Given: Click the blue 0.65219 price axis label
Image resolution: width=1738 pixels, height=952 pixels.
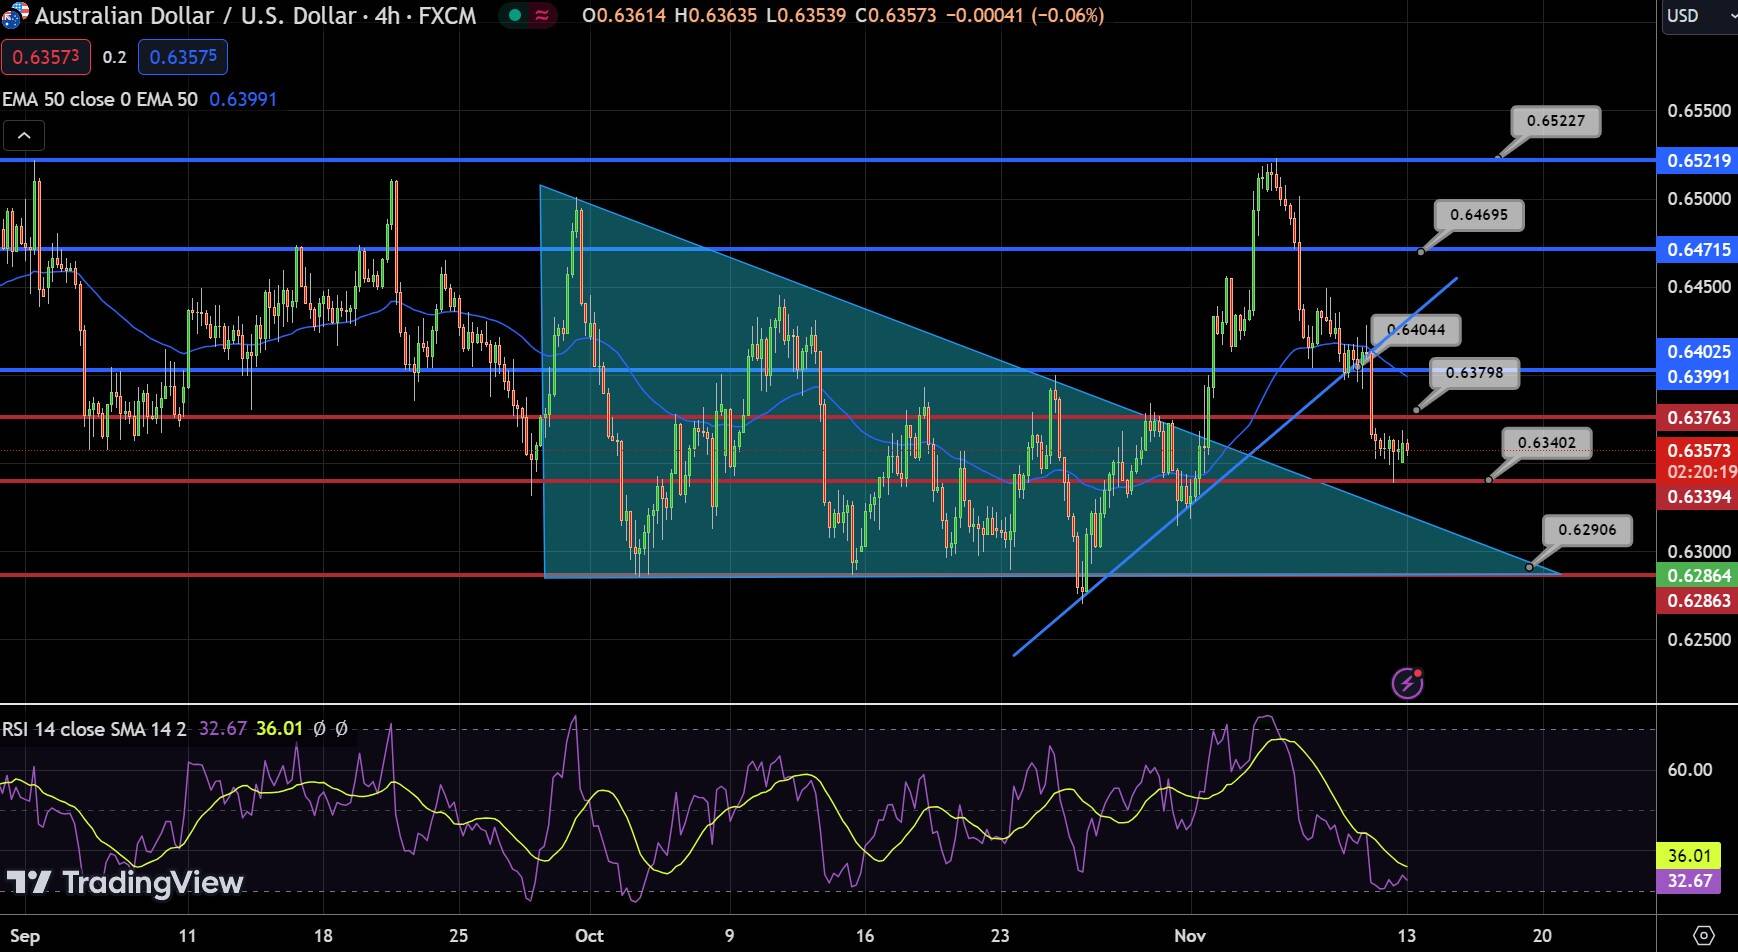Looking at the screenshot, I should (x=1698, y=160).
